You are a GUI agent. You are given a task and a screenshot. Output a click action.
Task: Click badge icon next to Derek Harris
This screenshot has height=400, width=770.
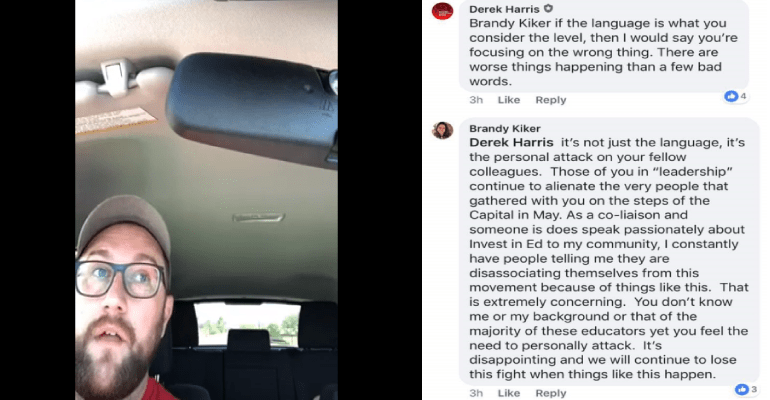pyautogui.click(x=549, y=8)
